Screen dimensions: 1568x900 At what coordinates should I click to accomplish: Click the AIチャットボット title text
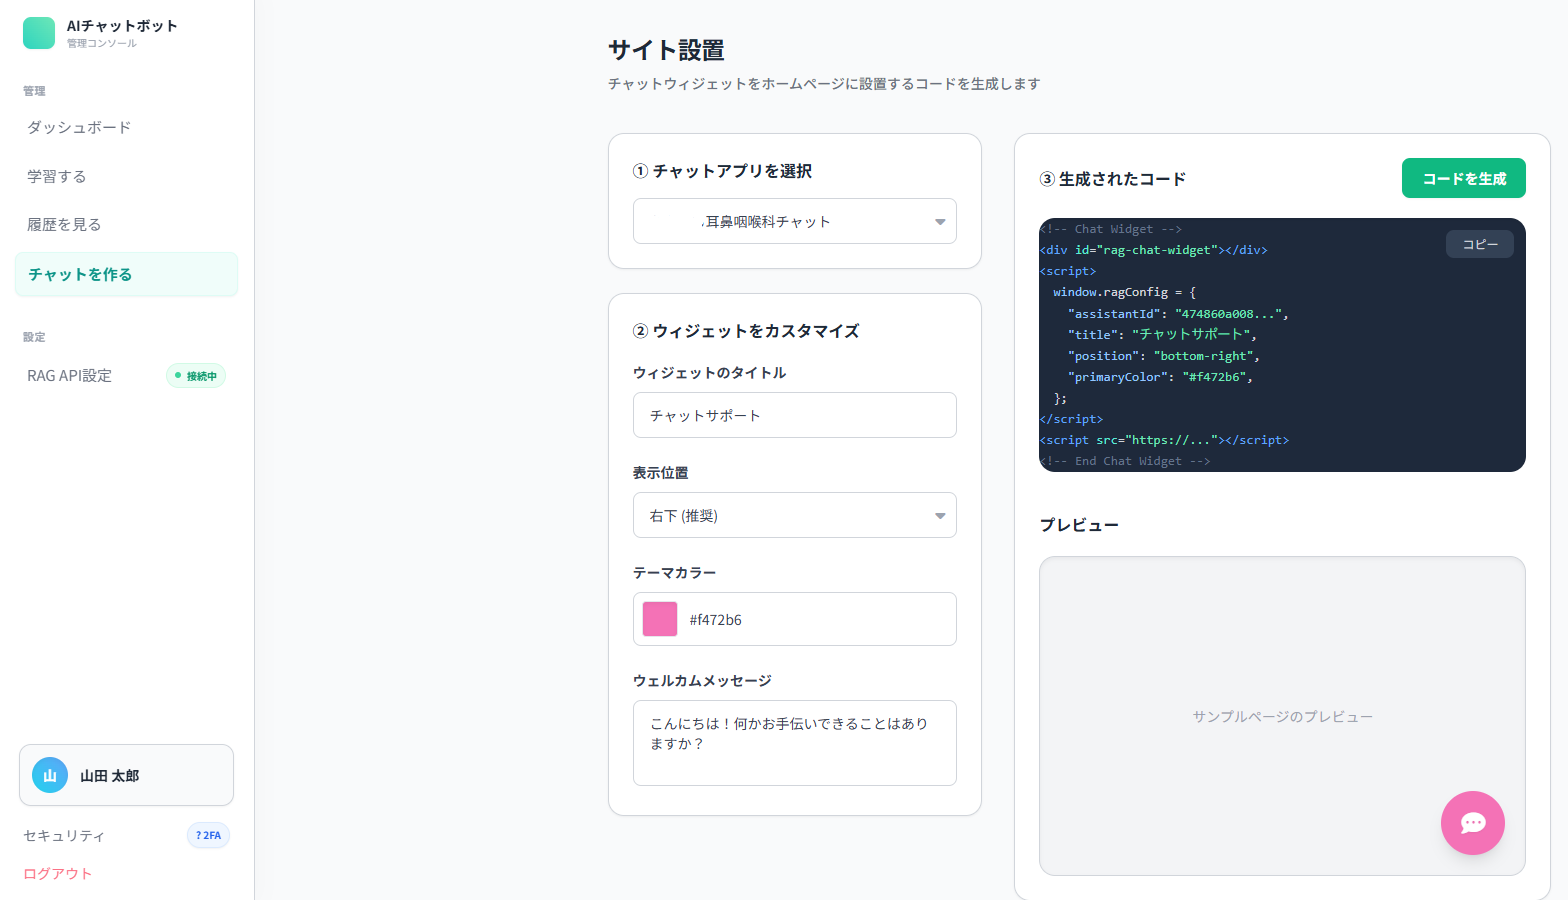[122, 26]
